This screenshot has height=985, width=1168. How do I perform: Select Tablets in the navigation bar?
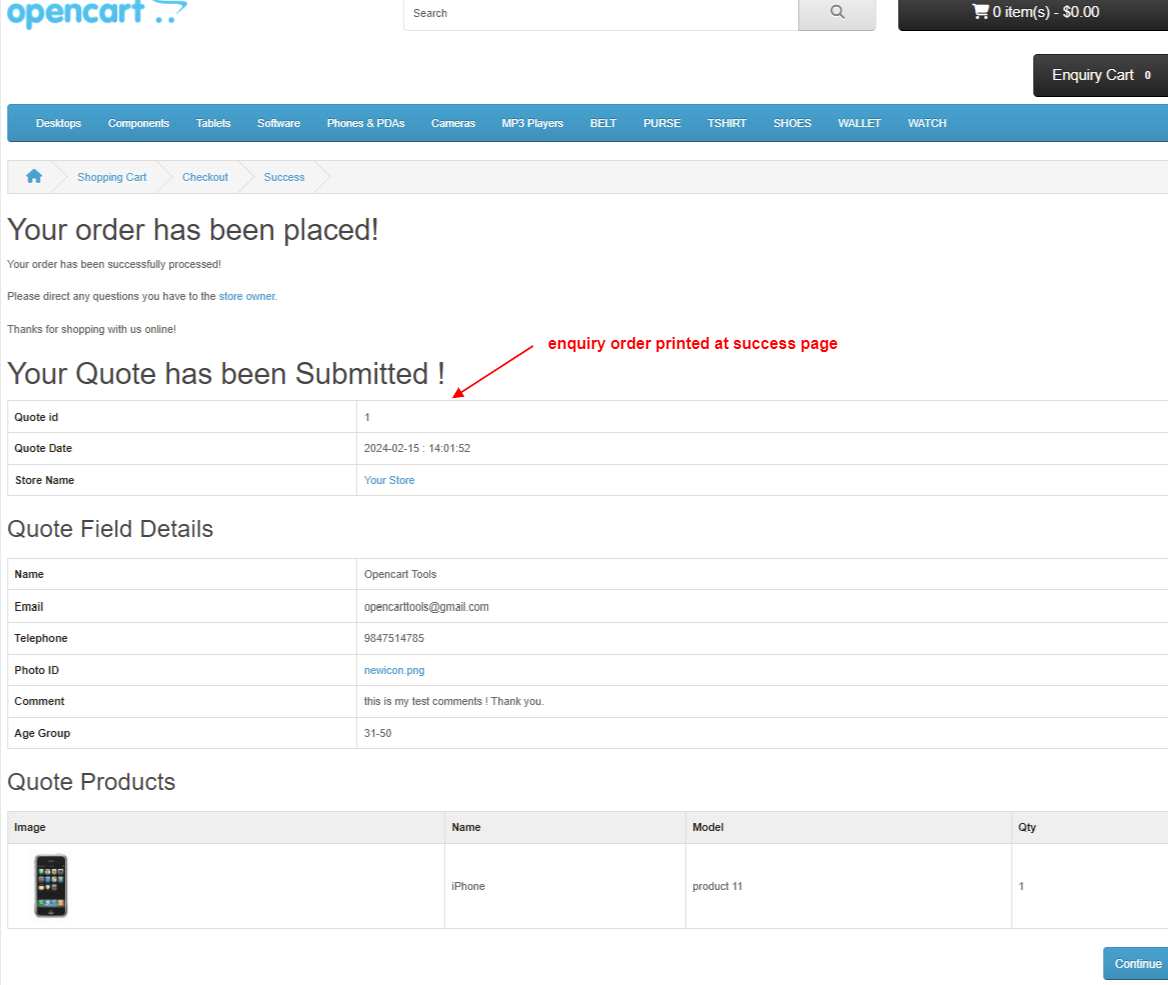point(213,124)
